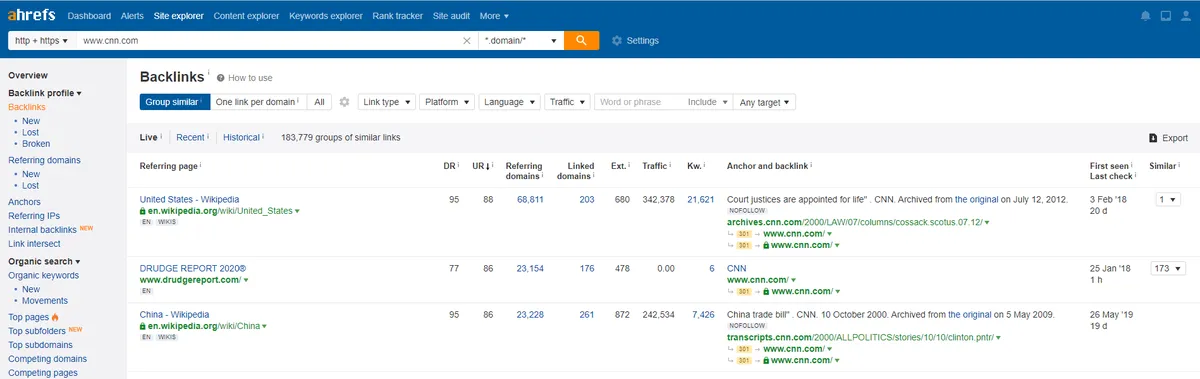Click the info icon next to Traffic column
1200x379 pixels.
click(671, 165)
